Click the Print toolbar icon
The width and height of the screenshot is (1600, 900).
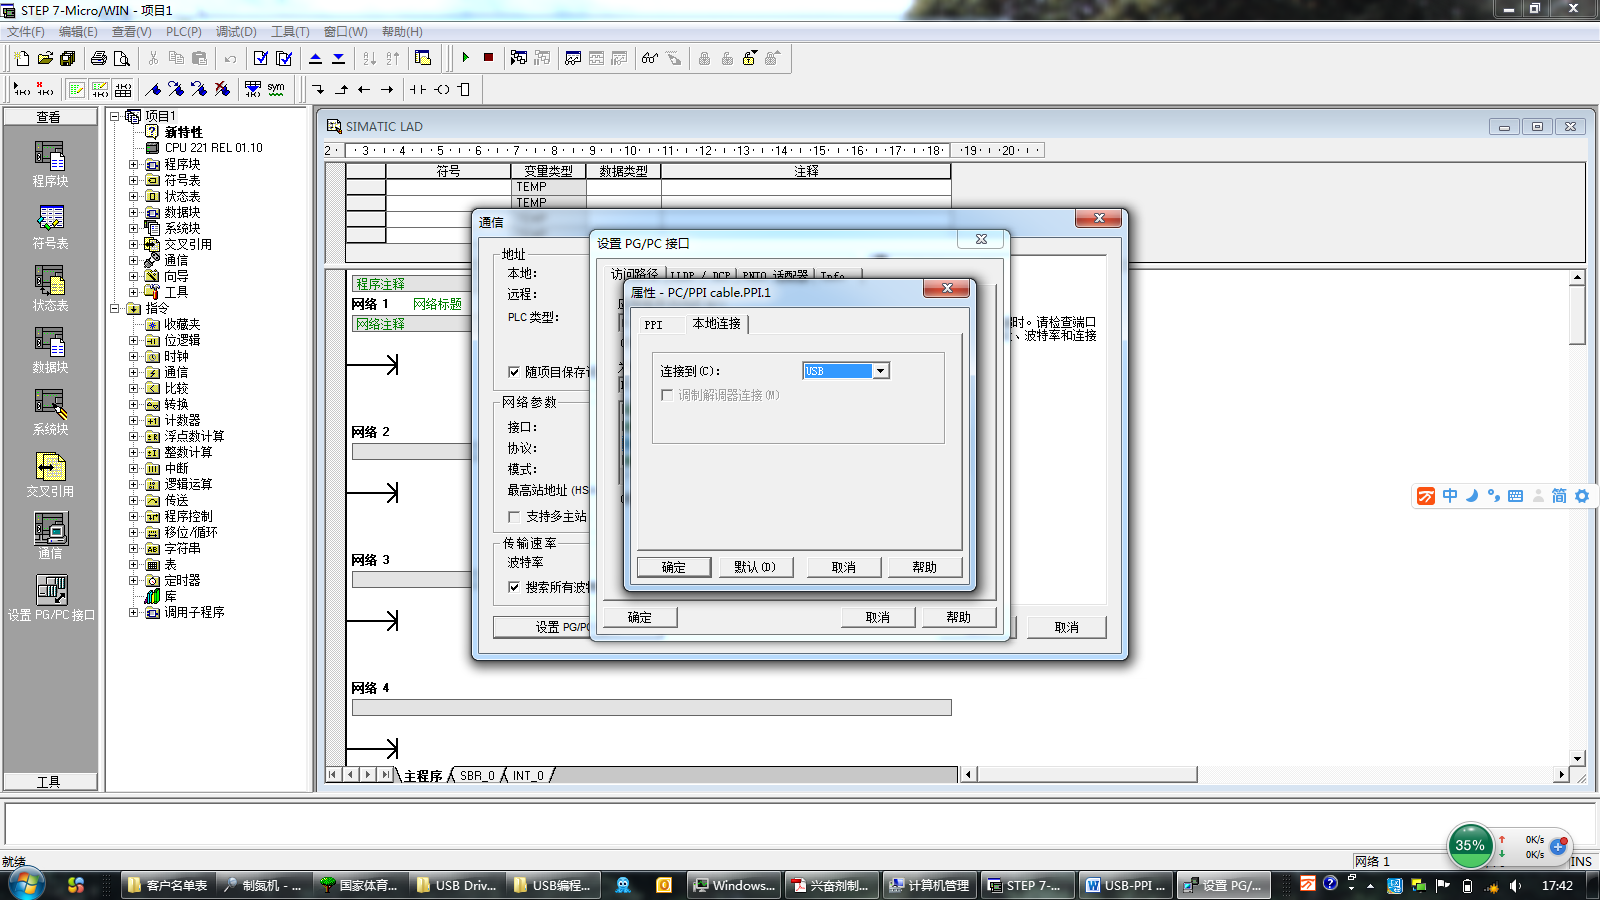(99, 58)
